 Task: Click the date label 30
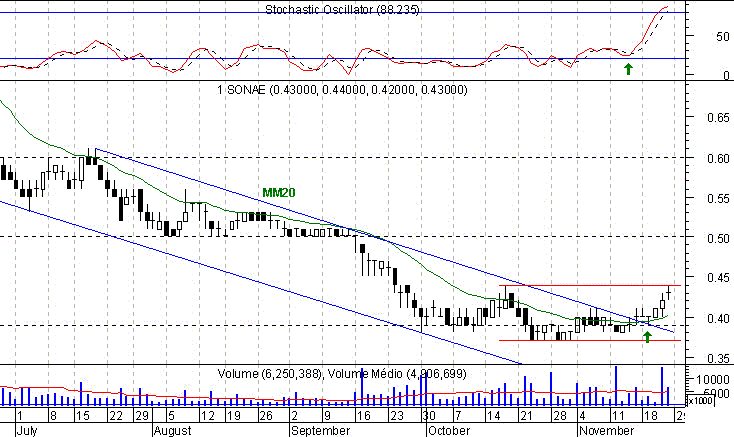click(x=429, y=416)
